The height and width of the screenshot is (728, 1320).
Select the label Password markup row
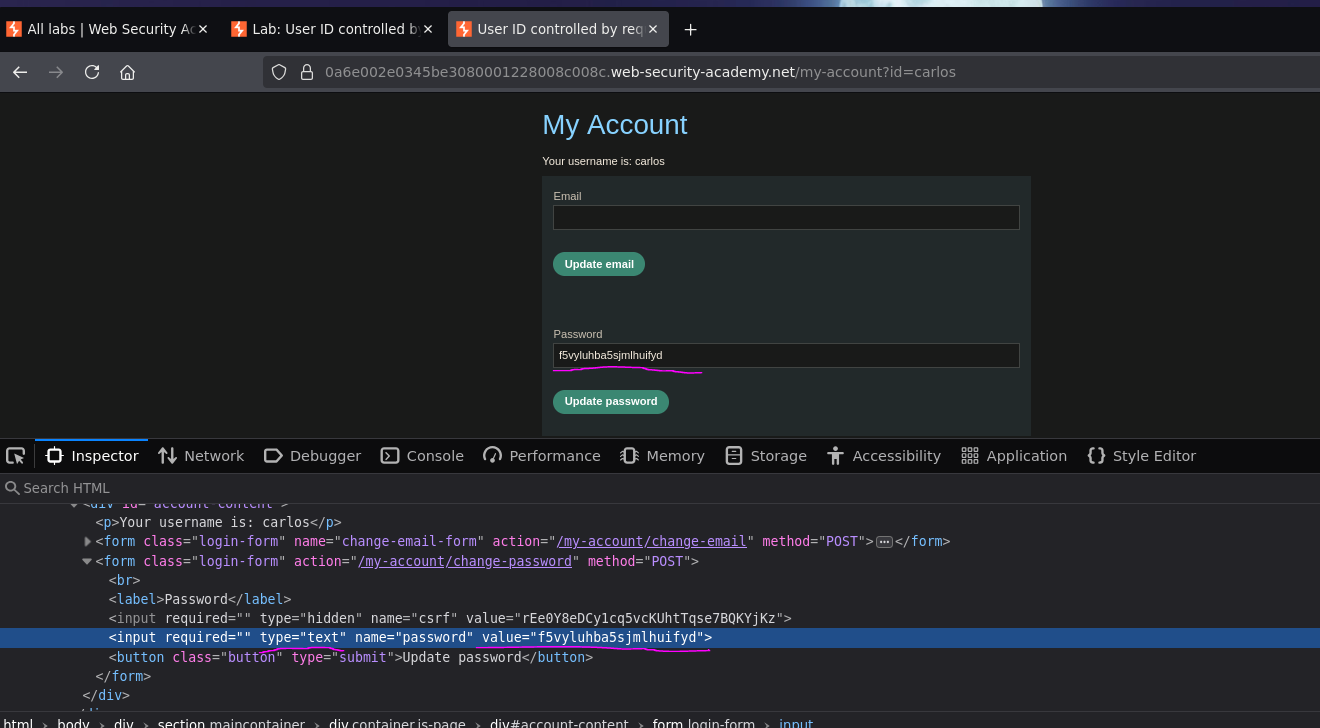pos(660,599)
